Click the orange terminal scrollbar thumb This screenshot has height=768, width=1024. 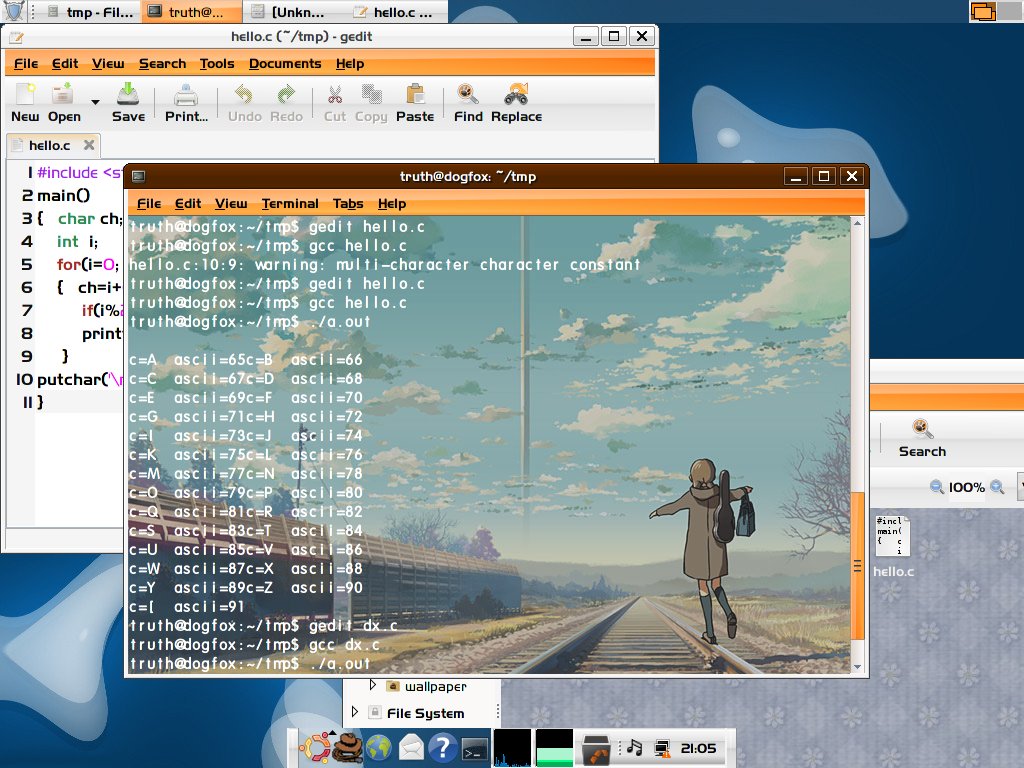click(x=857, y=566)
